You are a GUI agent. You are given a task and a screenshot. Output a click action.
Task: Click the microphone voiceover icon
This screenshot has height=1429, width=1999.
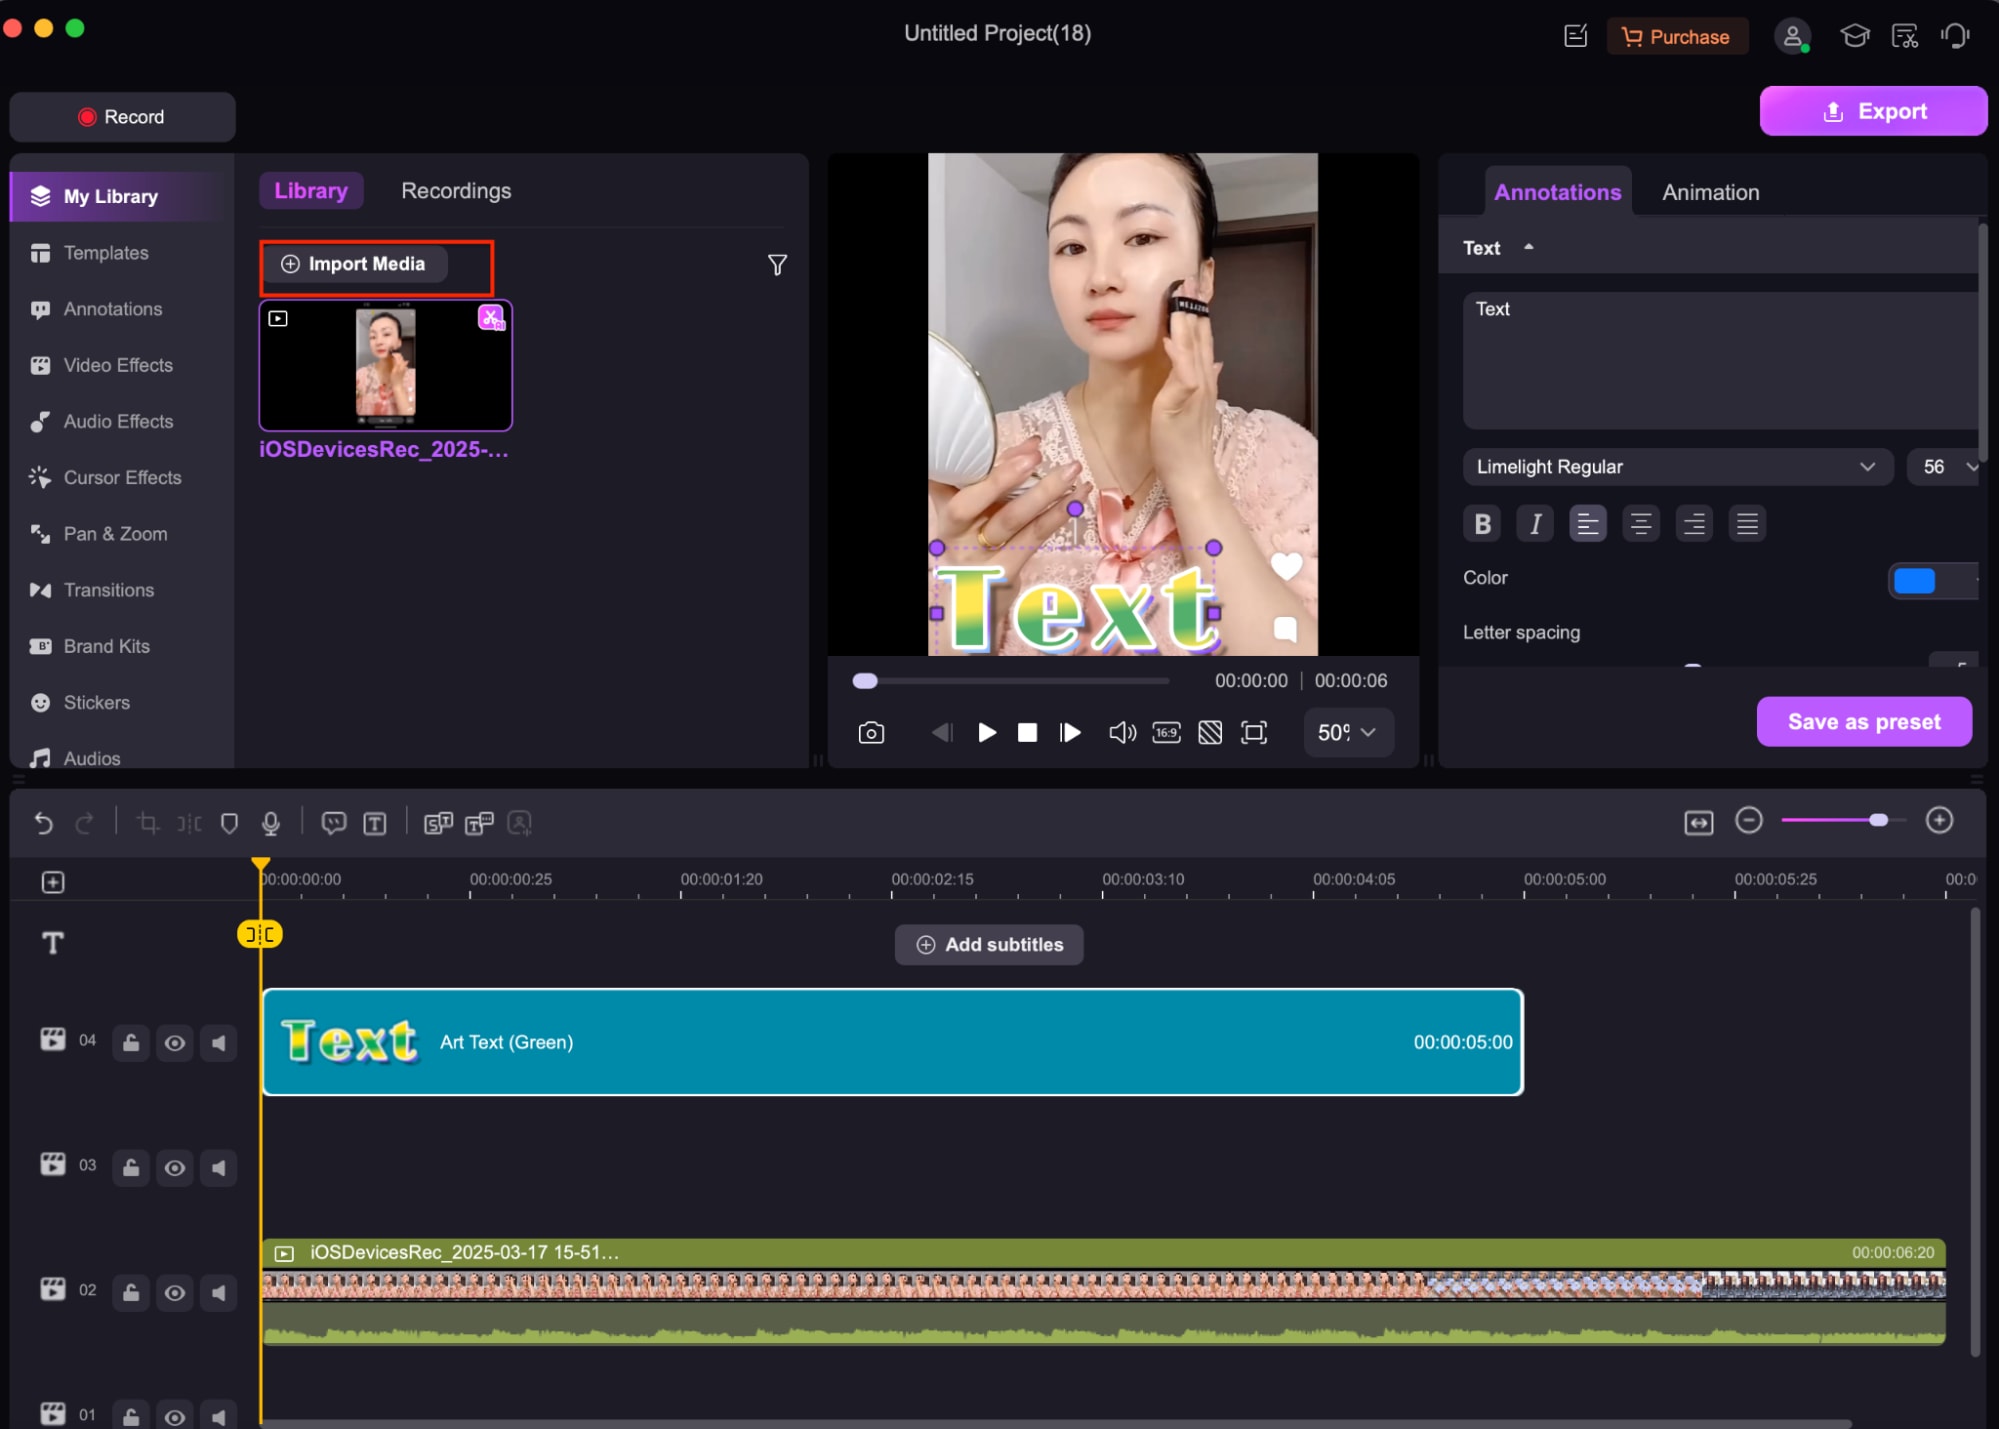click(270, 823)
